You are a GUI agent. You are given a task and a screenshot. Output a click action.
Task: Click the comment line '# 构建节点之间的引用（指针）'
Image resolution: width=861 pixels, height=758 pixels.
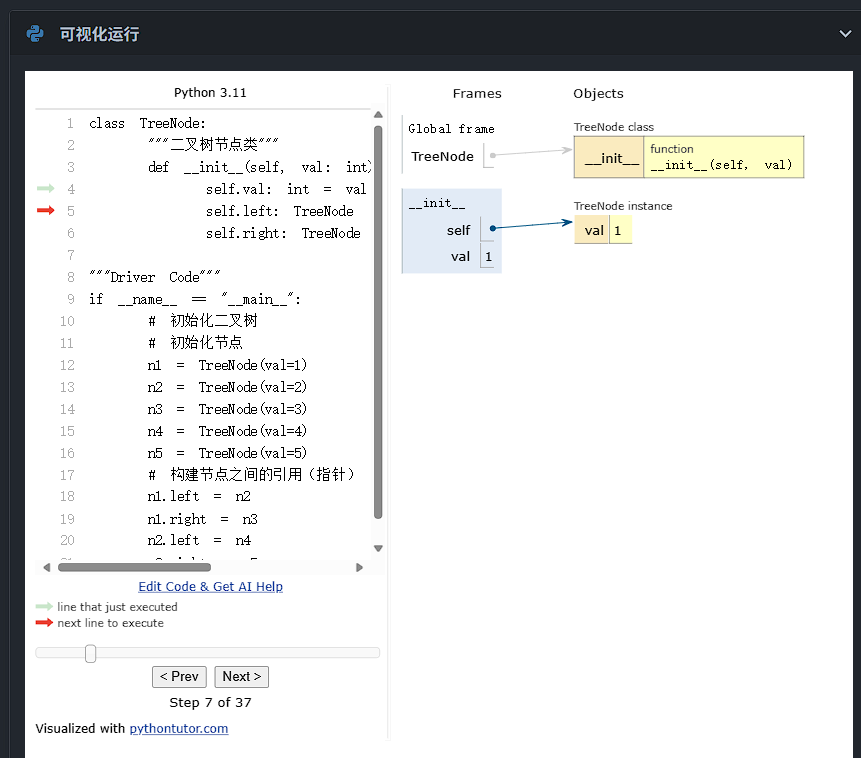(x=252, y=475)
